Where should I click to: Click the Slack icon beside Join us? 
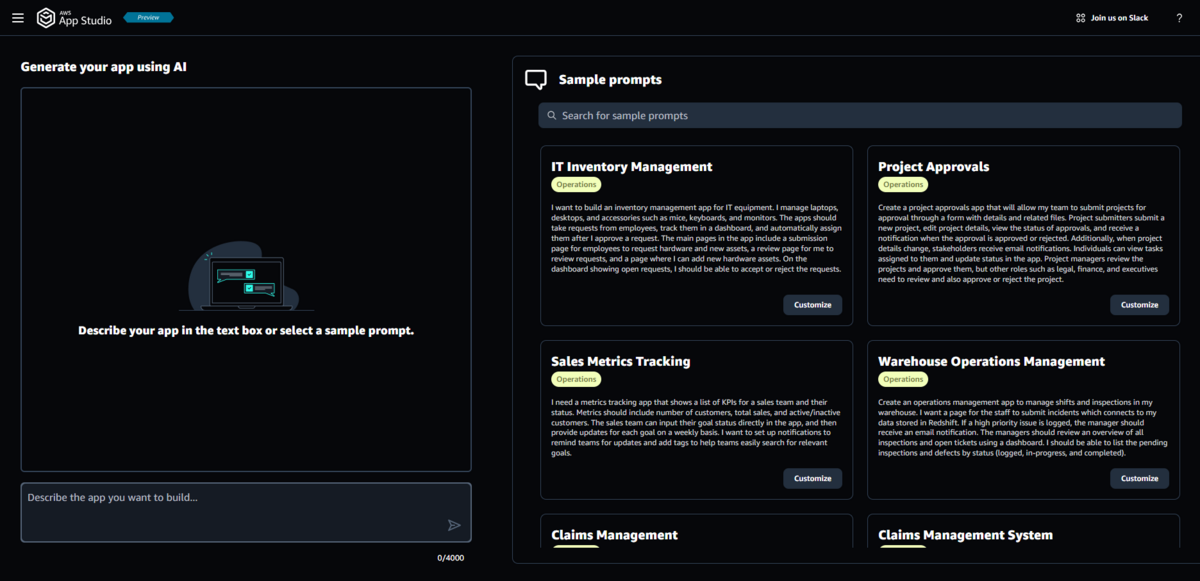(x=1080, y=18)
